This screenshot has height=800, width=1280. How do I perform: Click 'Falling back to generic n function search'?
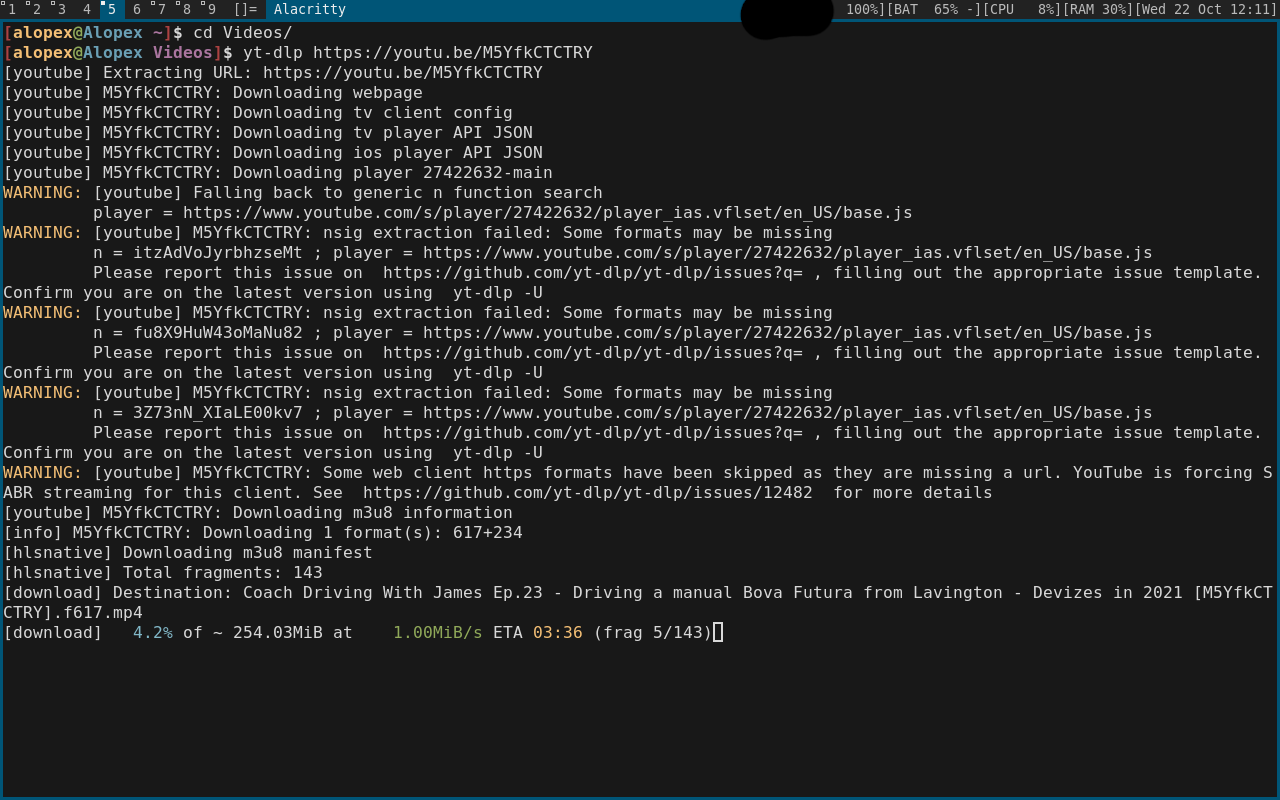(398, 193)
